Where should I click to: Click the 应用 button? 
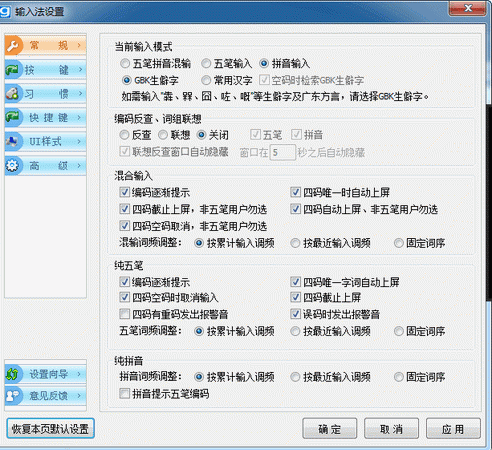tap(453, 429)
